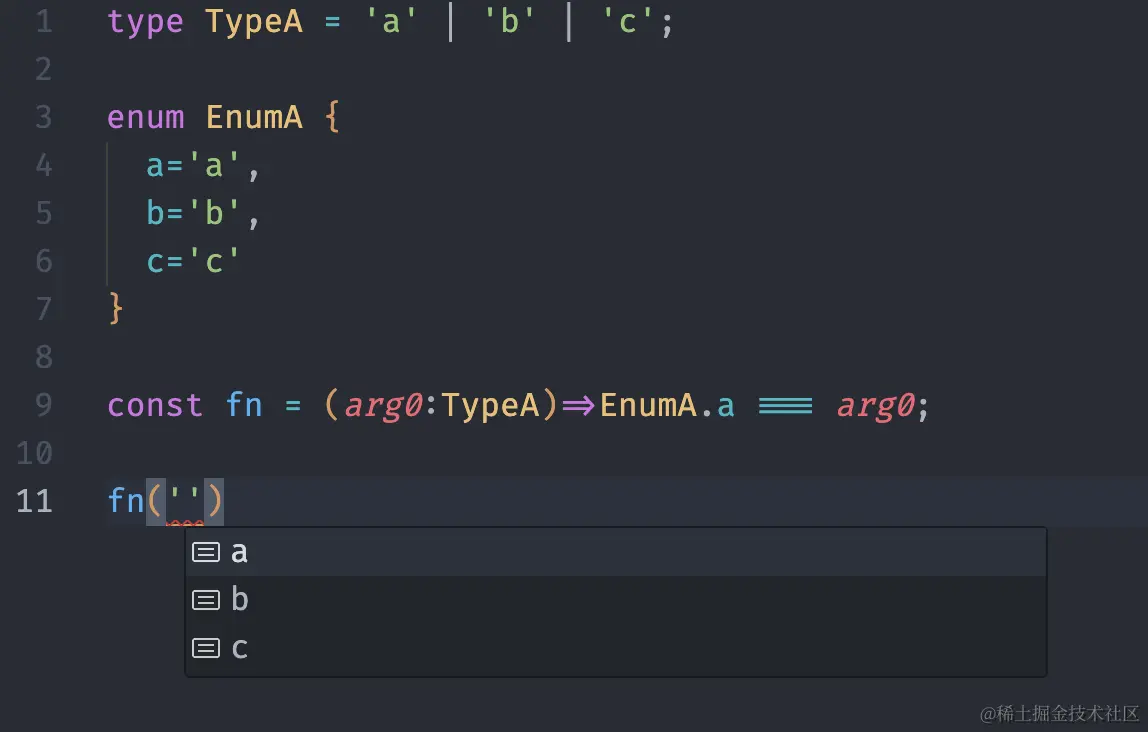Viewport: 1148px width, 732px height.
Task: Click enum member a='a' on line 4
Action: point(193,166)
